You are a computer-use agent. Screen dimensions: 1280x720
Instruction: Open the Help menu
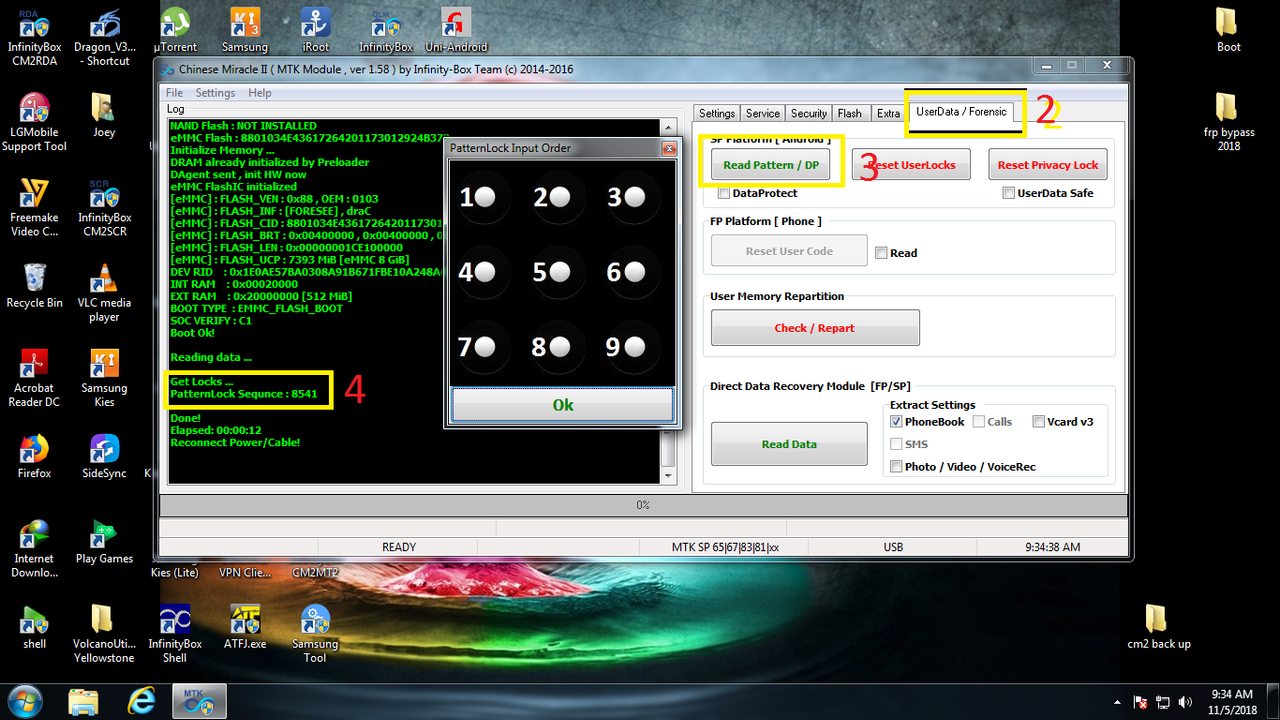260,93
